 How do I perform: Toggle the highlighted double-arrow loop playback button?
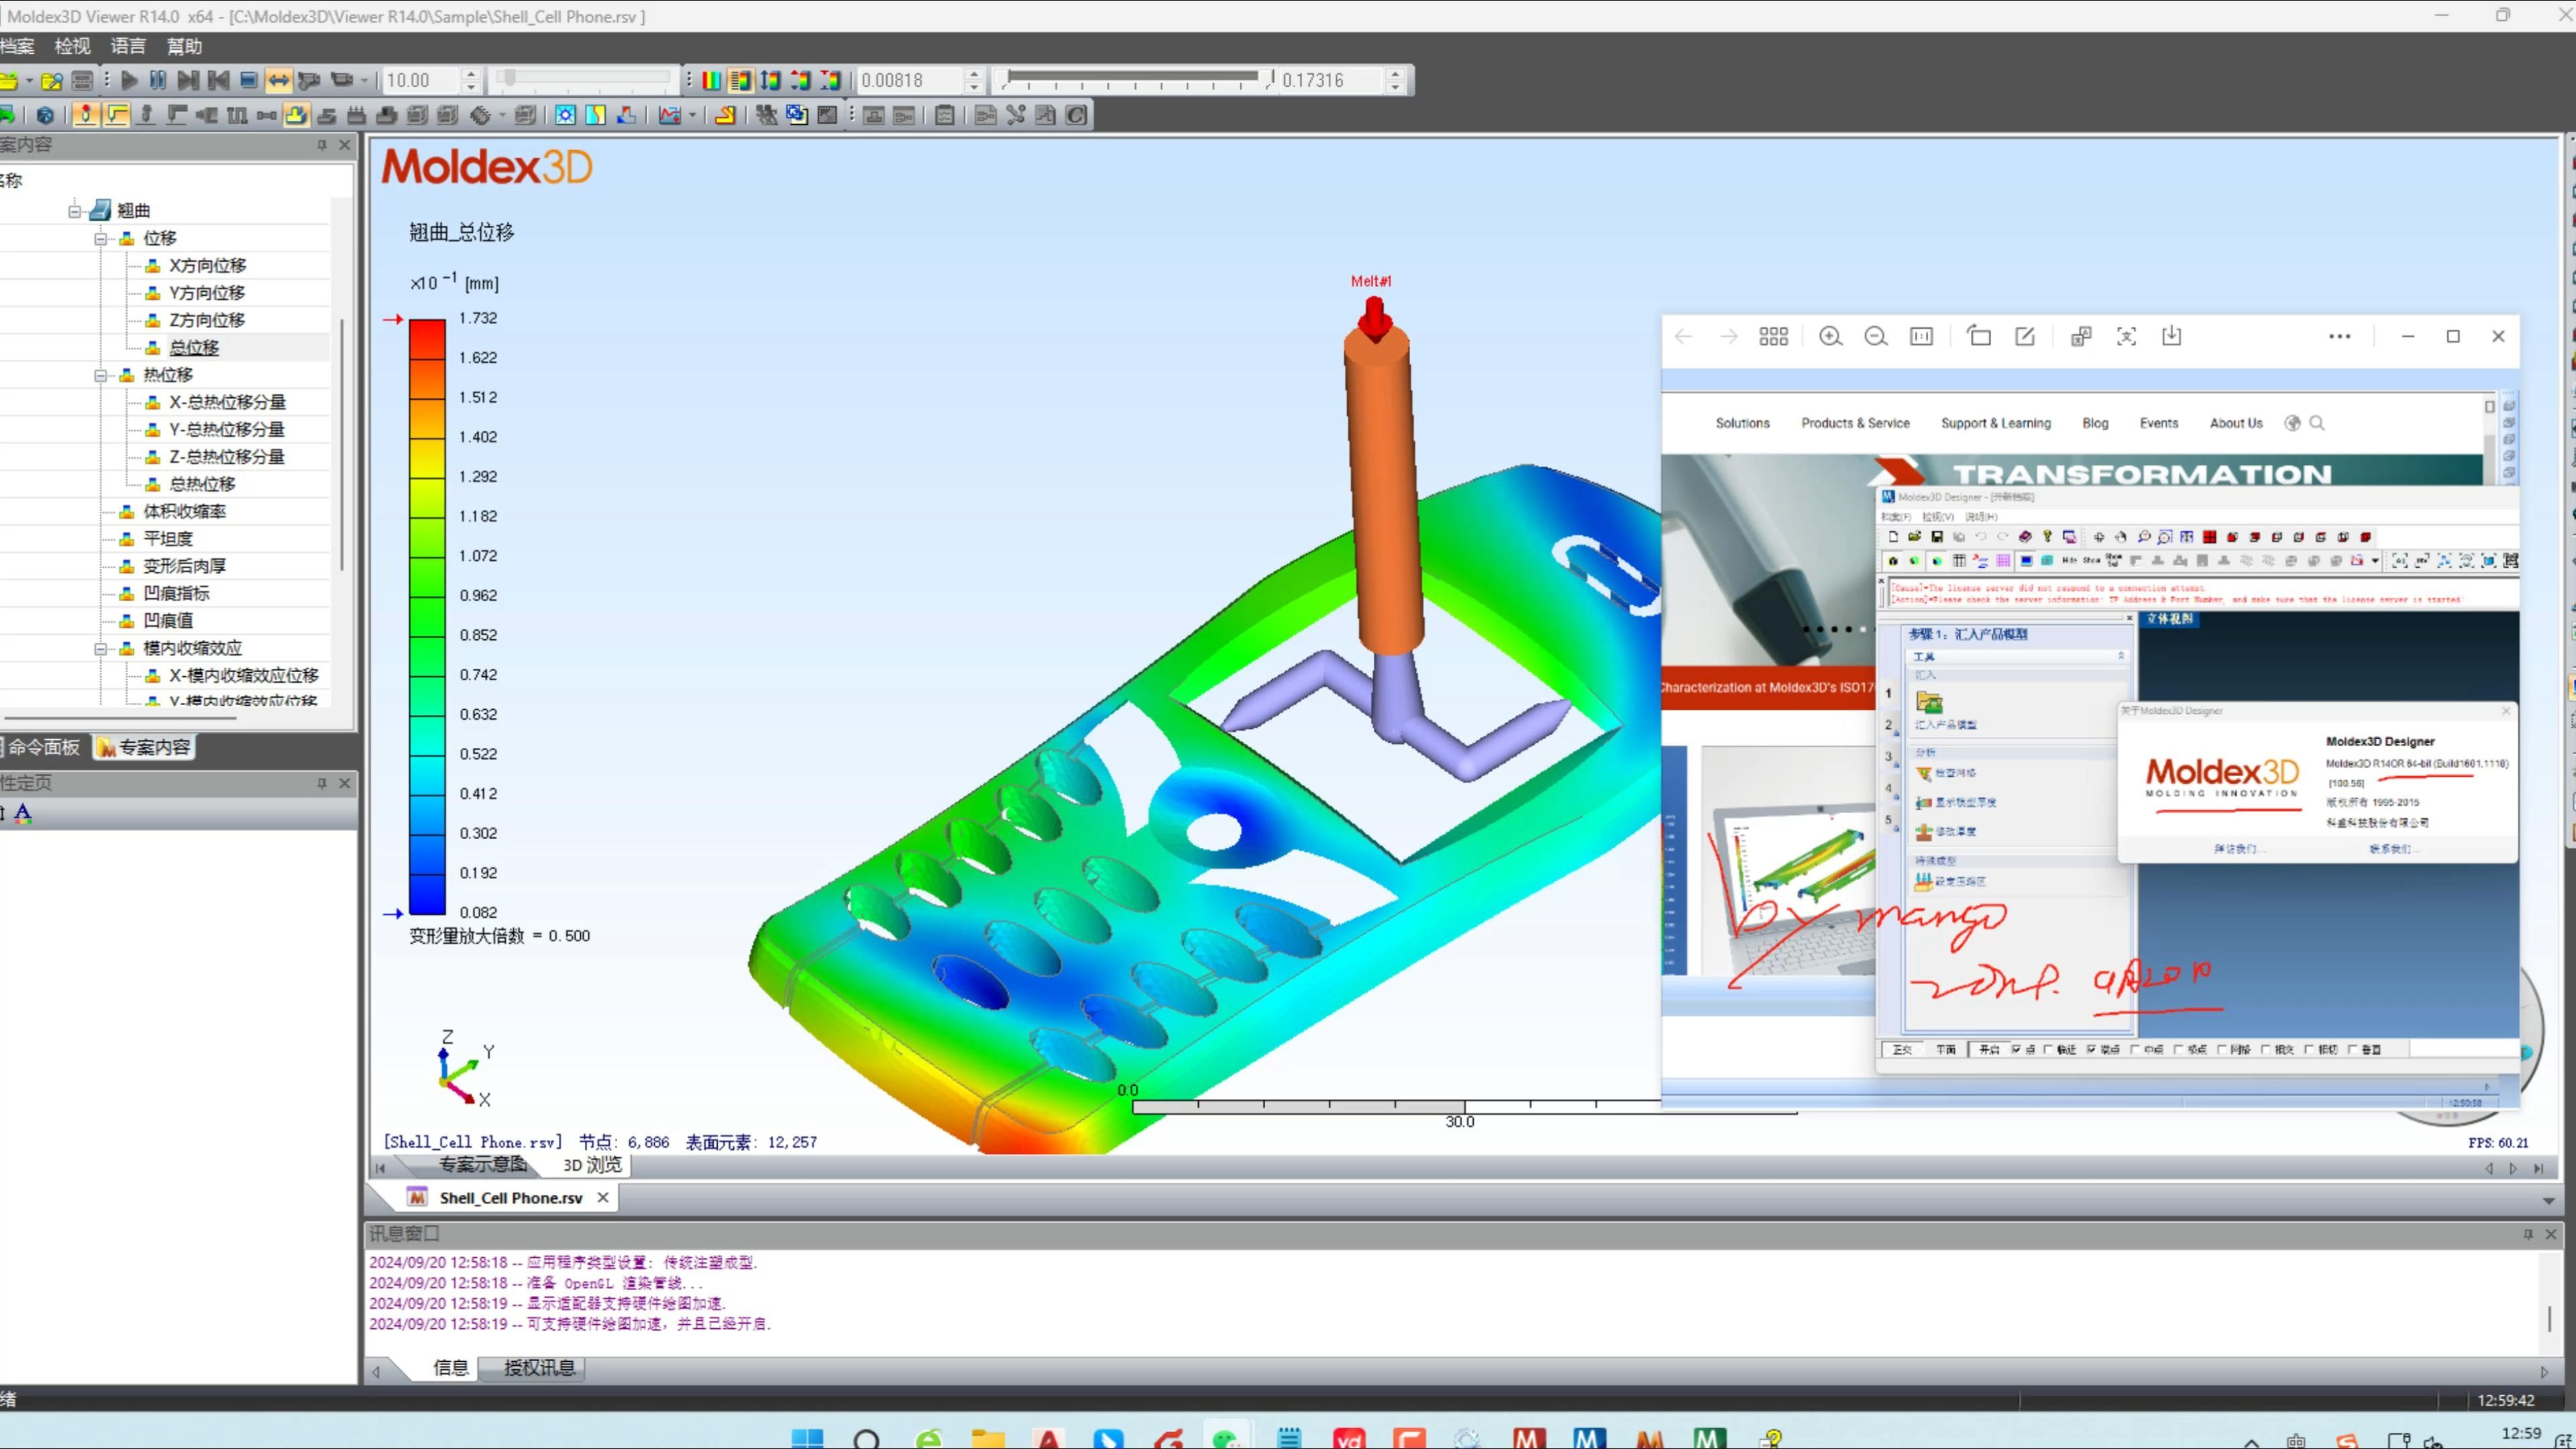coord(278,80)
